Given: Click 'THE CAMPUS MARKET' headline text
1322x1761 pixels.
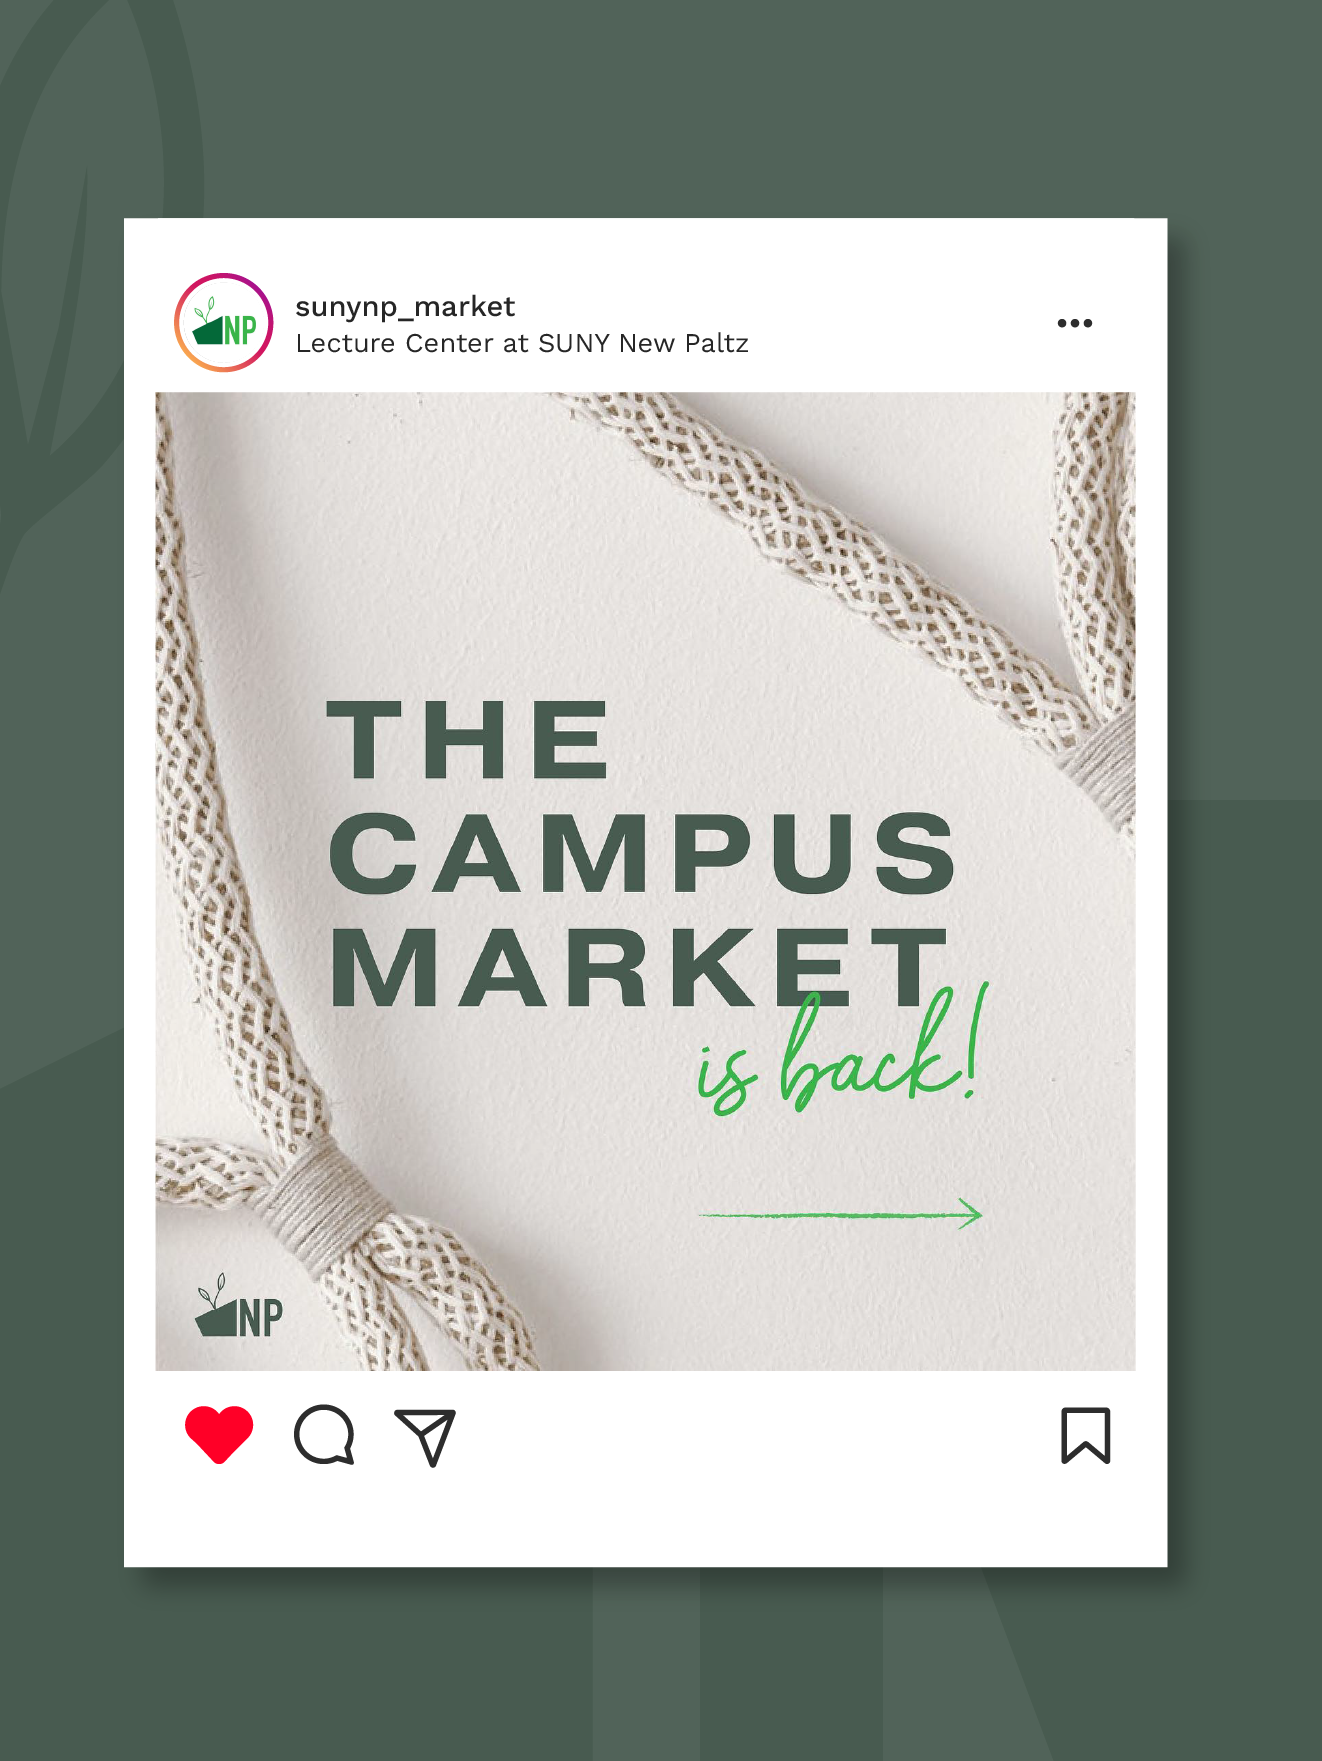Looking at the screenshot, I should (642, 853).
